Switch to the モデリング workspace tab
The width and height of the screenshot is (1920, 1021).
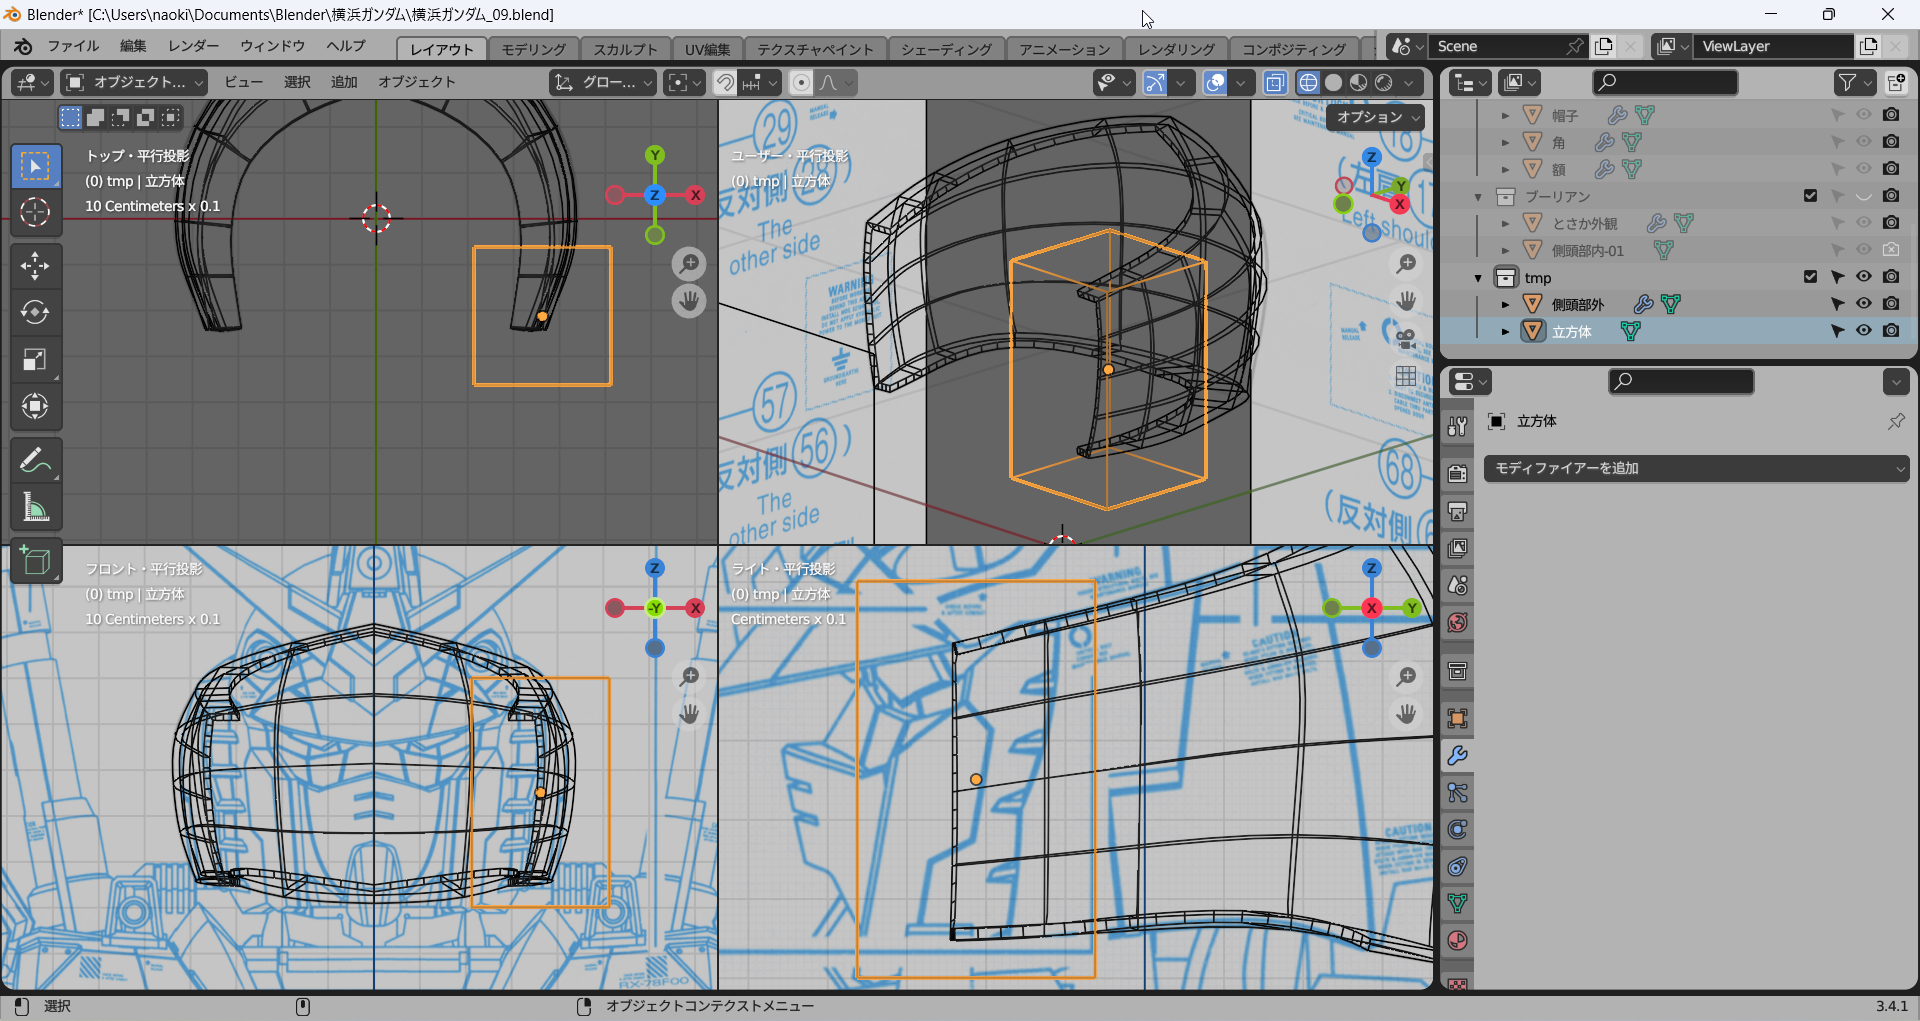pos(533,49)
